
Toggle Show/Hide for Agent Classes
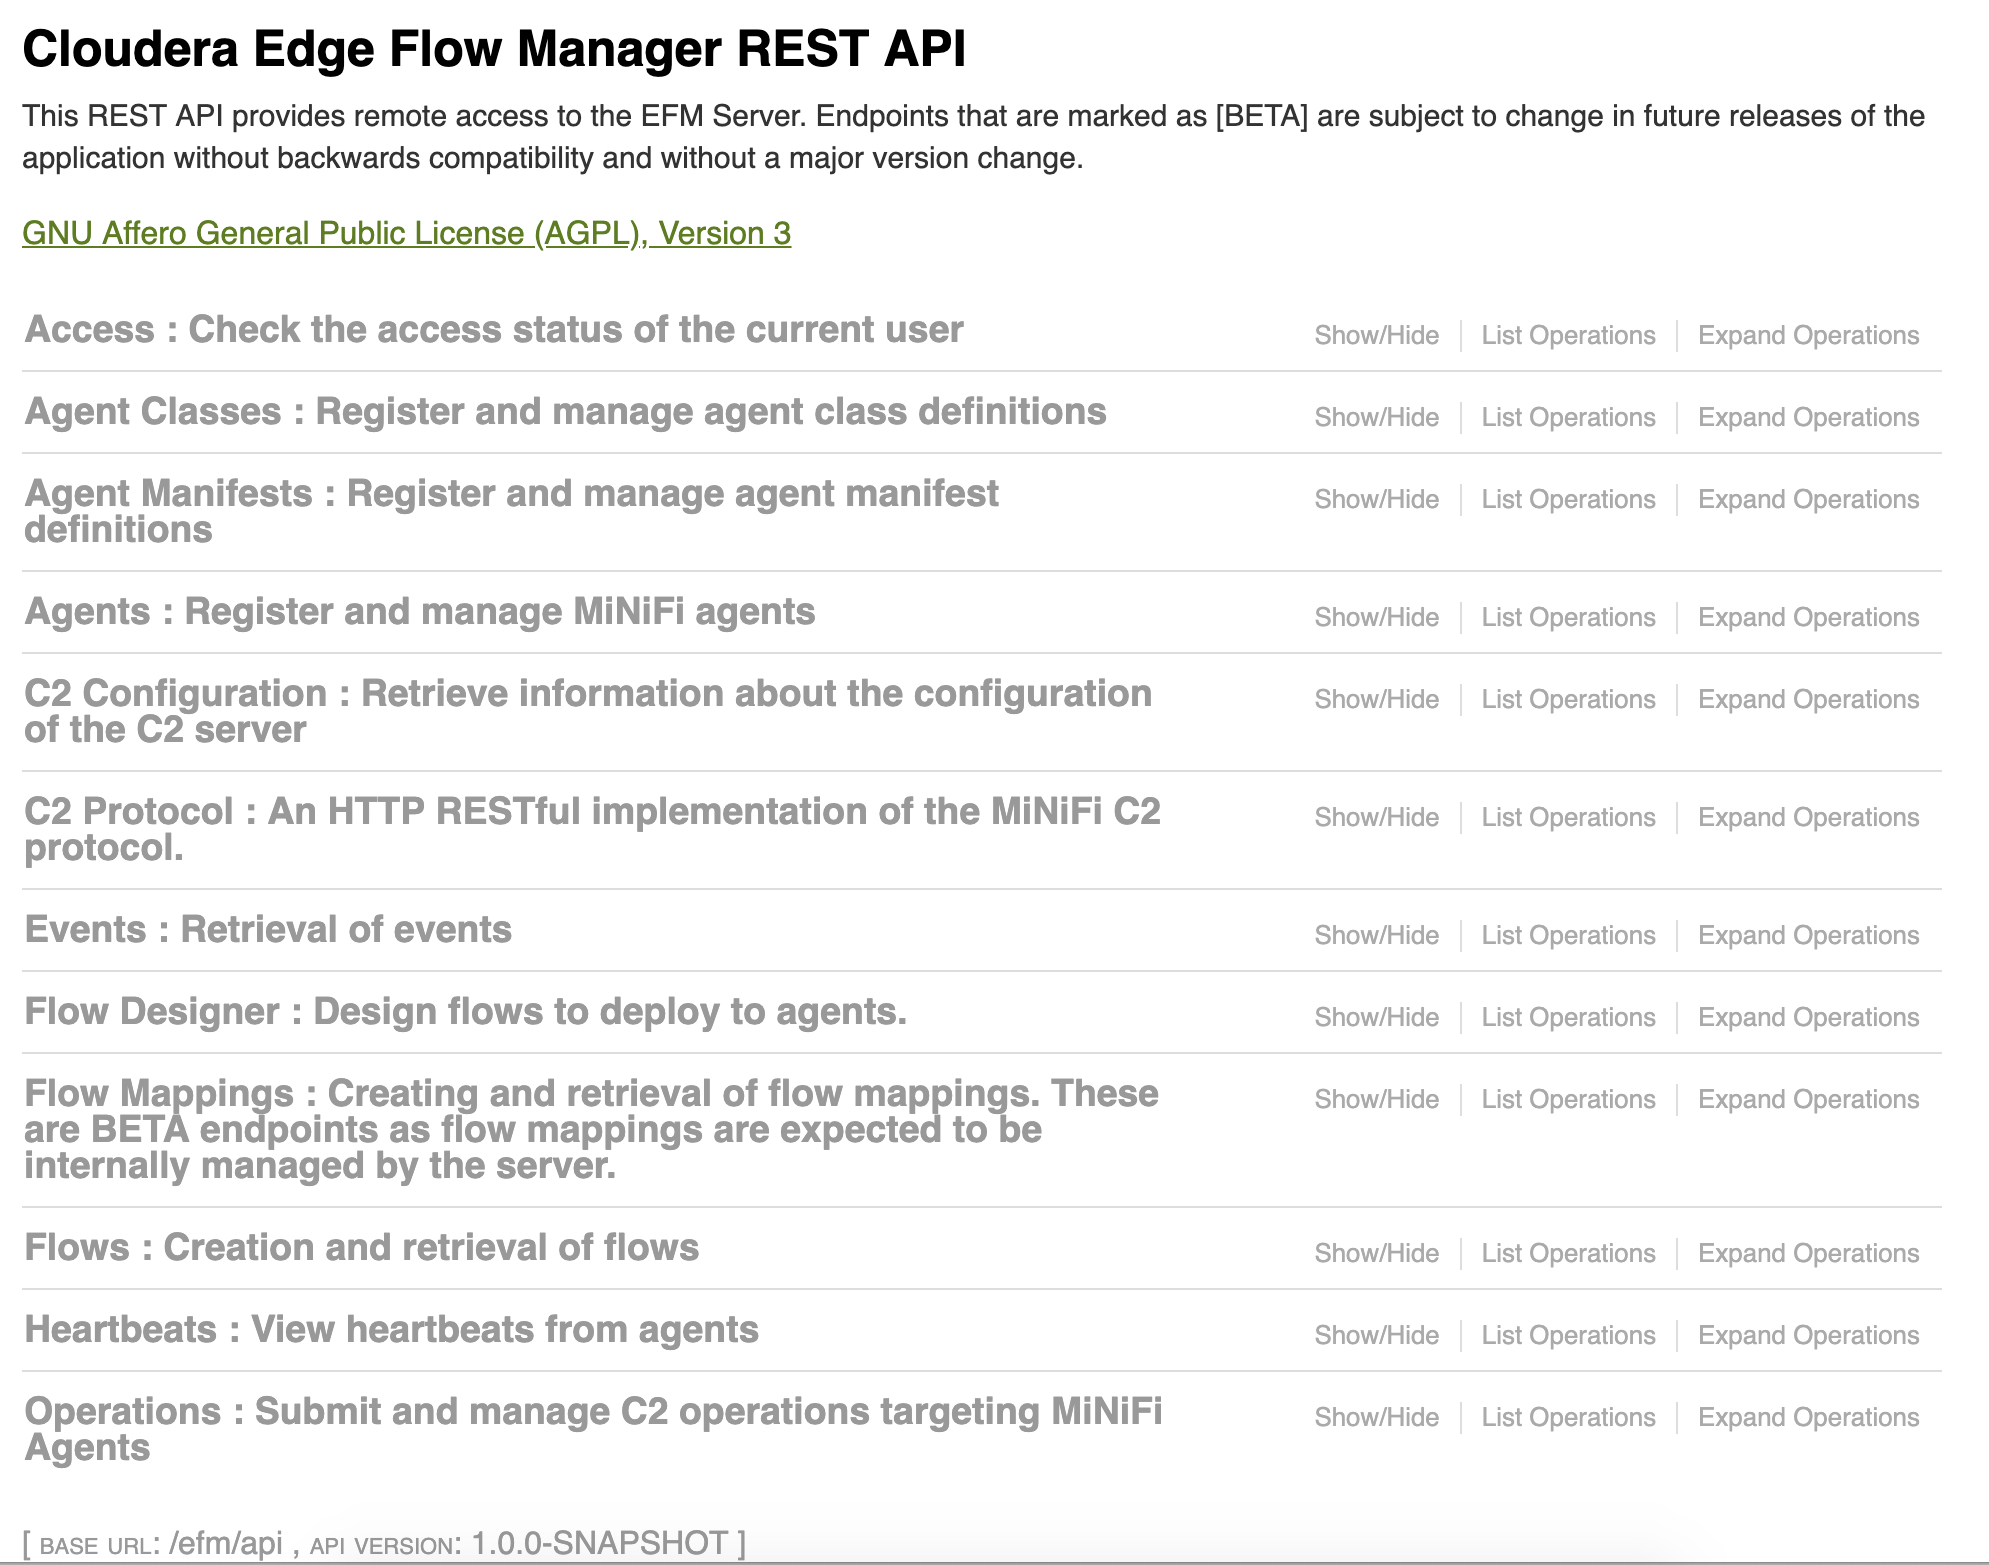coord(1376,417)
